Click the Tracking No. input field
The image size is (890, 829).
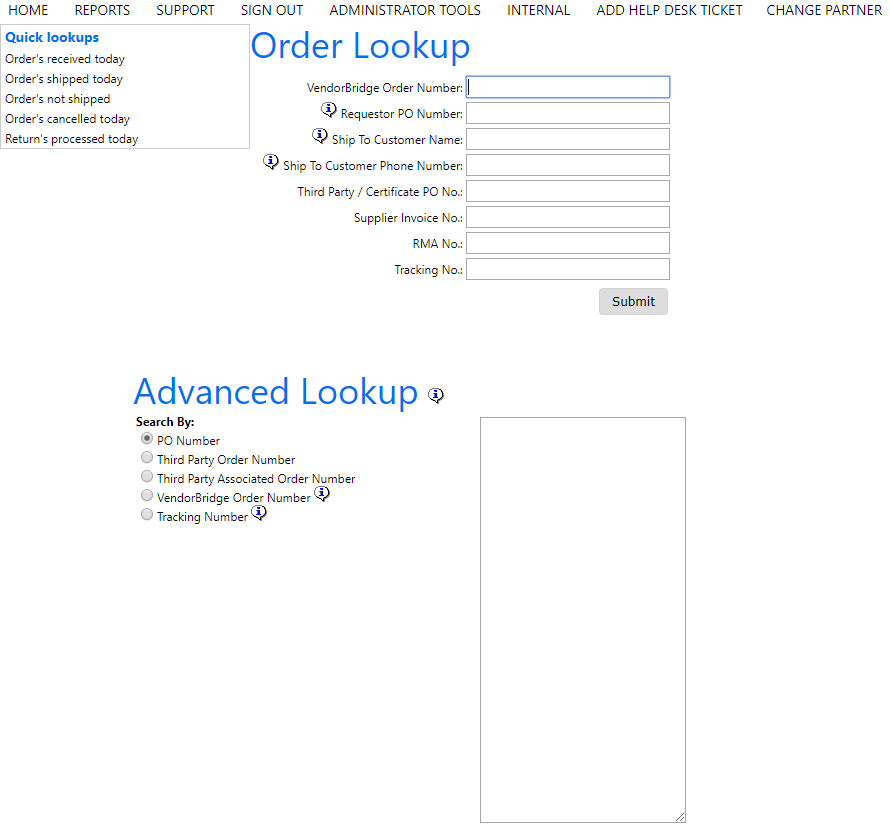[x=568, y=270]
